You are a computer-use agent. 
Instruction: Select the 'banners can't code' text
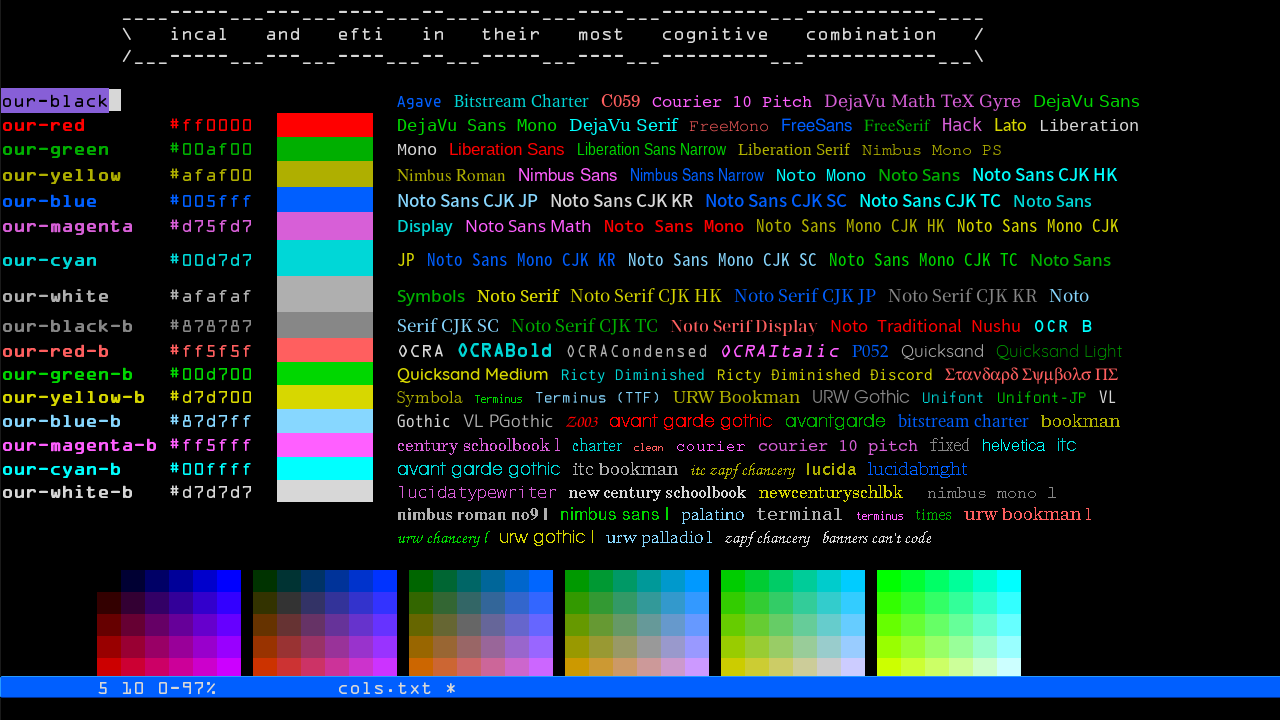click(x=877, y=539)
